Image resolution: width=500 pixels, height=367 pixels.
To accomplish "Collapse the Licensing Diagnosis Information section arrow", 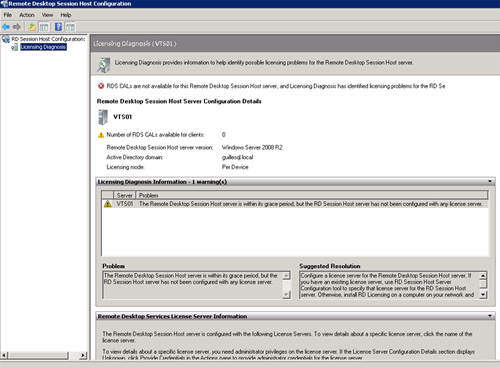I will (x=490, y=181).
